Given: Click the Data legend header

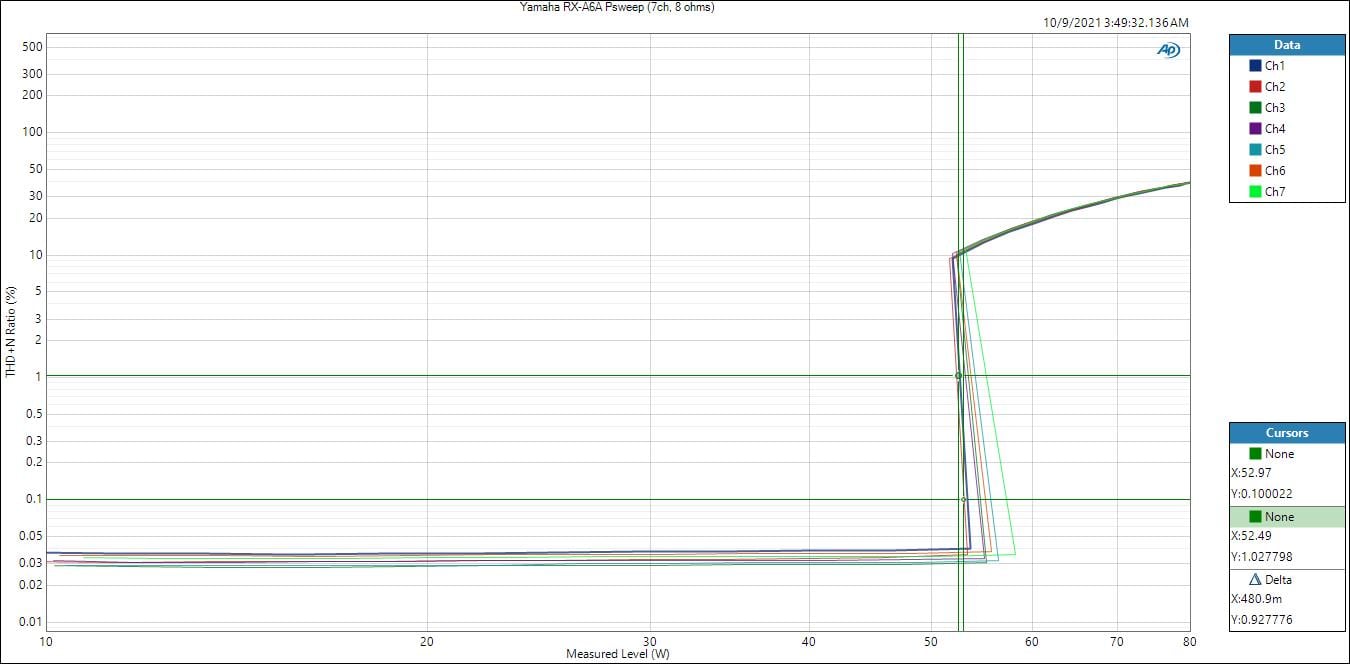Looking at the screenshot, I should click(x=1286, y=45).
